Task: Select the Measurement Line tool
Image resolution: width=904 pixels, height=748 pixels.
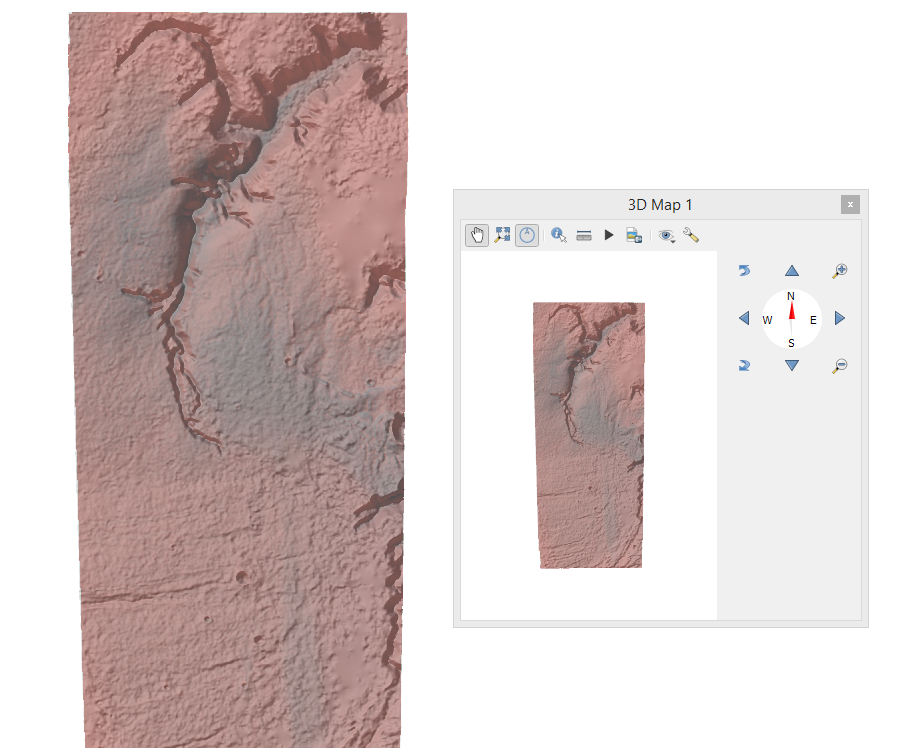Action: 583,235
